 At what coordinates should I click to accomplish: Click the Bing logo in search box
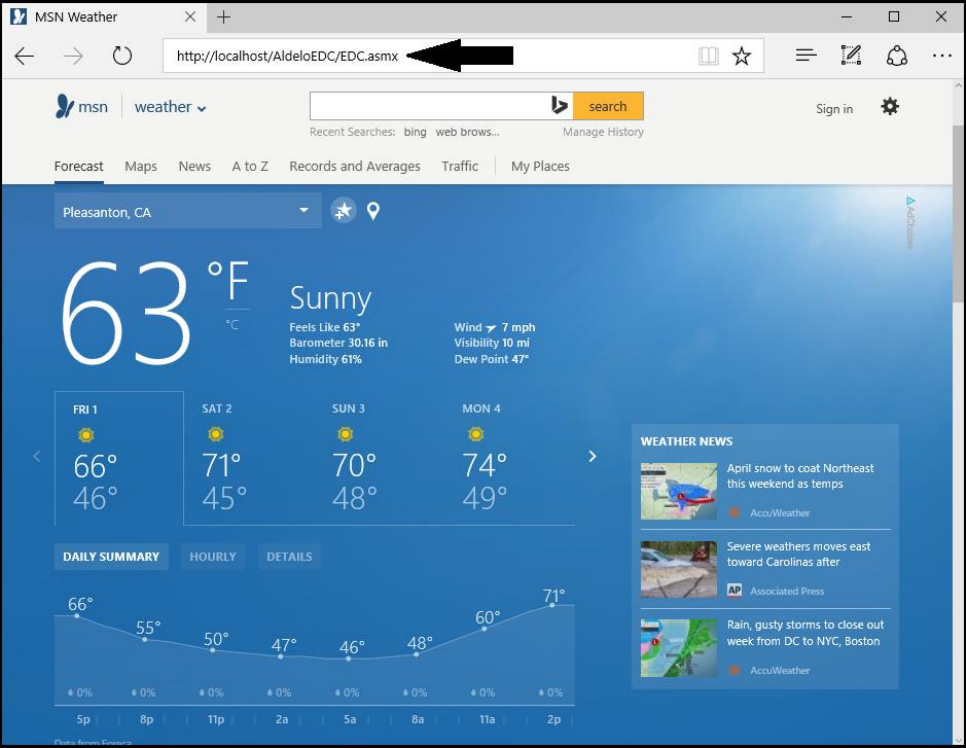[x=559, y=106]
